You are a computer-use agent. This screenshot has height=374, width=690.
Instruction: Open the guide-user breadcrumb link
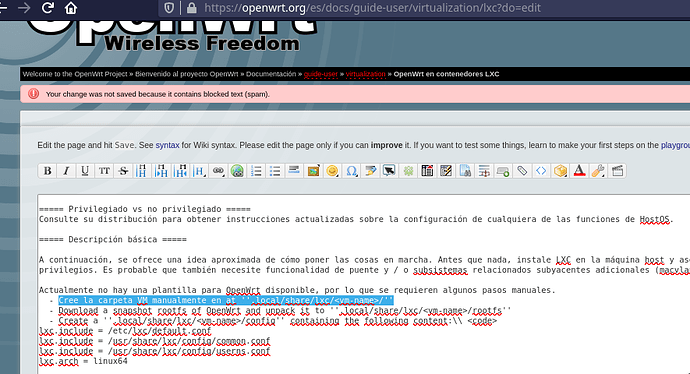[320, 74]
